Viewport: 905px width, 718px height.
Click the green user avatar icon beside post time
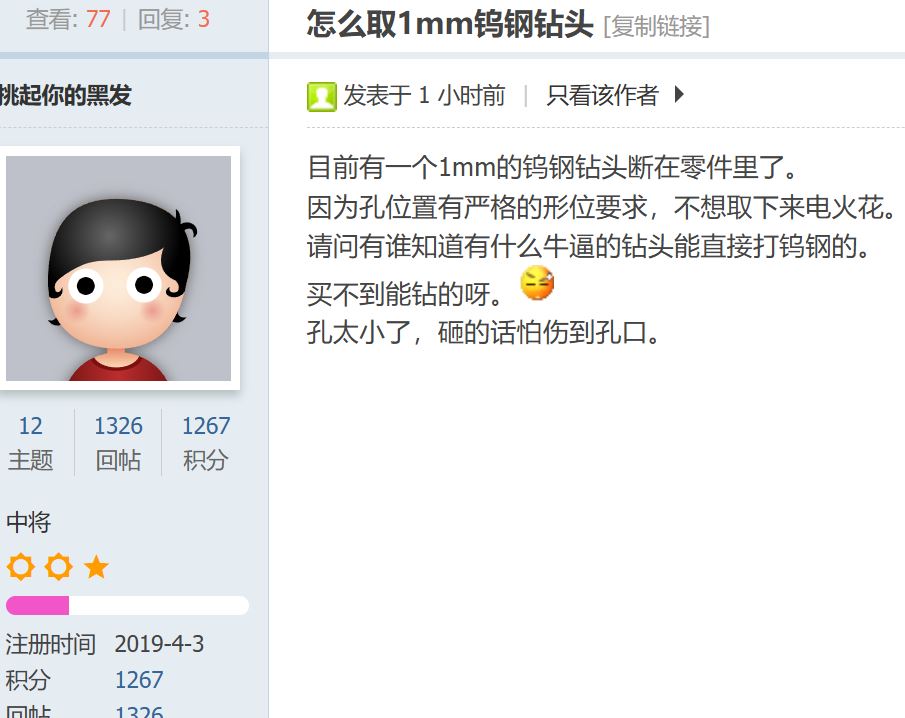pyautogui.click(x=321, y=96)
